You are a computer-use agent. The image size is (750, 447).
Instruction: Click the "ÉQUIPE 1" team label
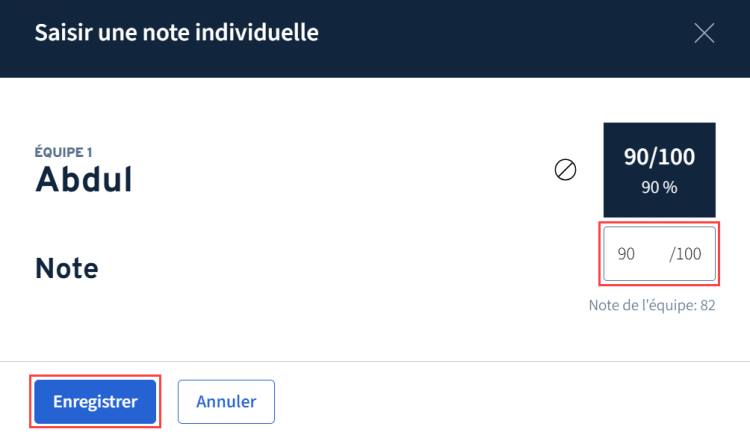64,152
